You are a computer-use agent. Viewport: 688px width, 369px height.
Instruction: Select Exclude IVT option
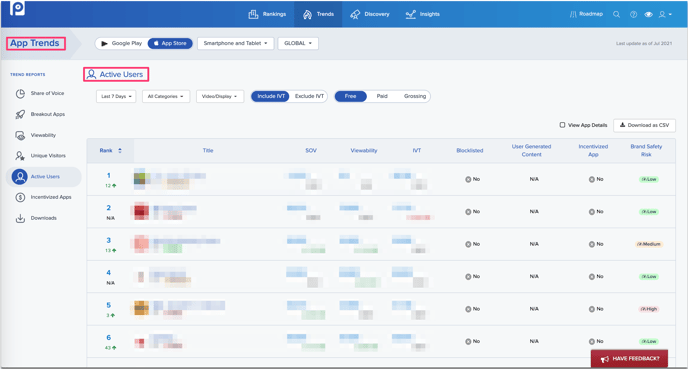pyautogui.click(x=309, y=96)
